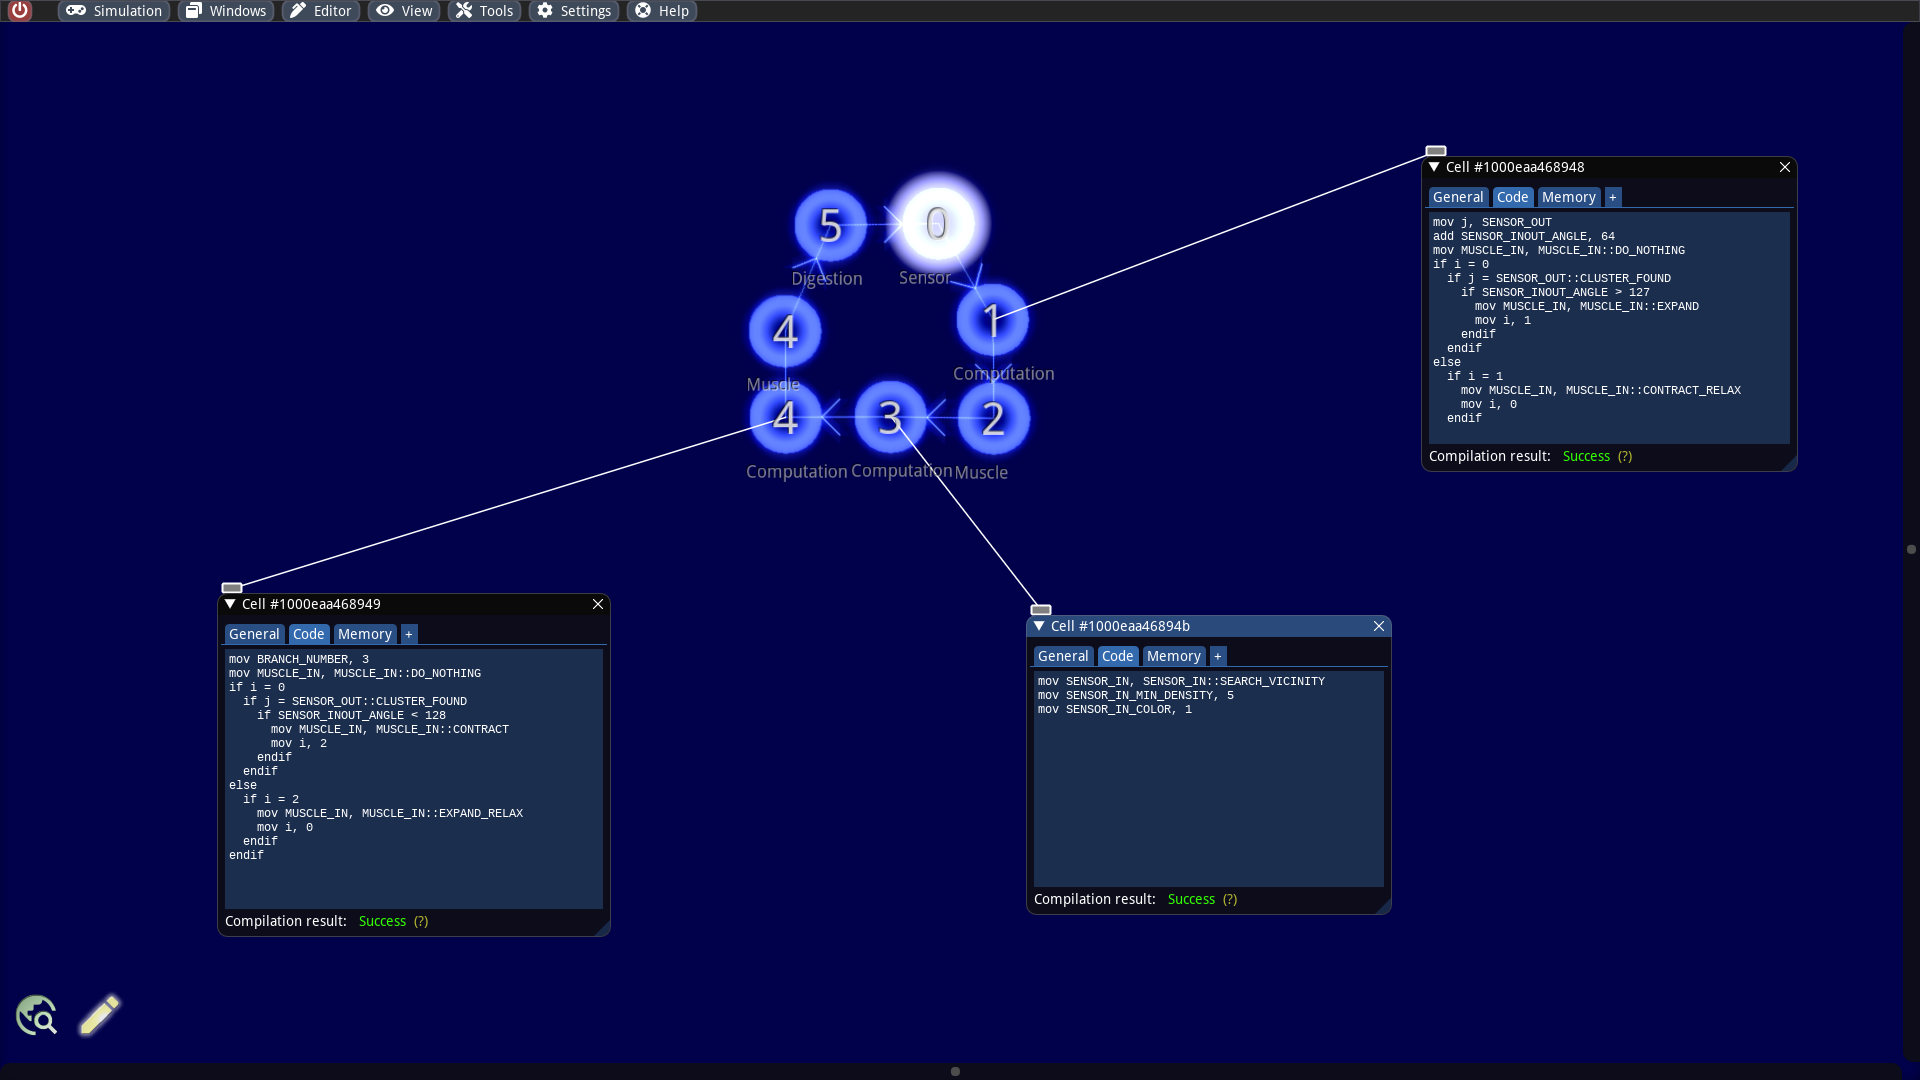
Task: Collapse Cell #1000eaa46894b window
Action: pos(1039,626)
